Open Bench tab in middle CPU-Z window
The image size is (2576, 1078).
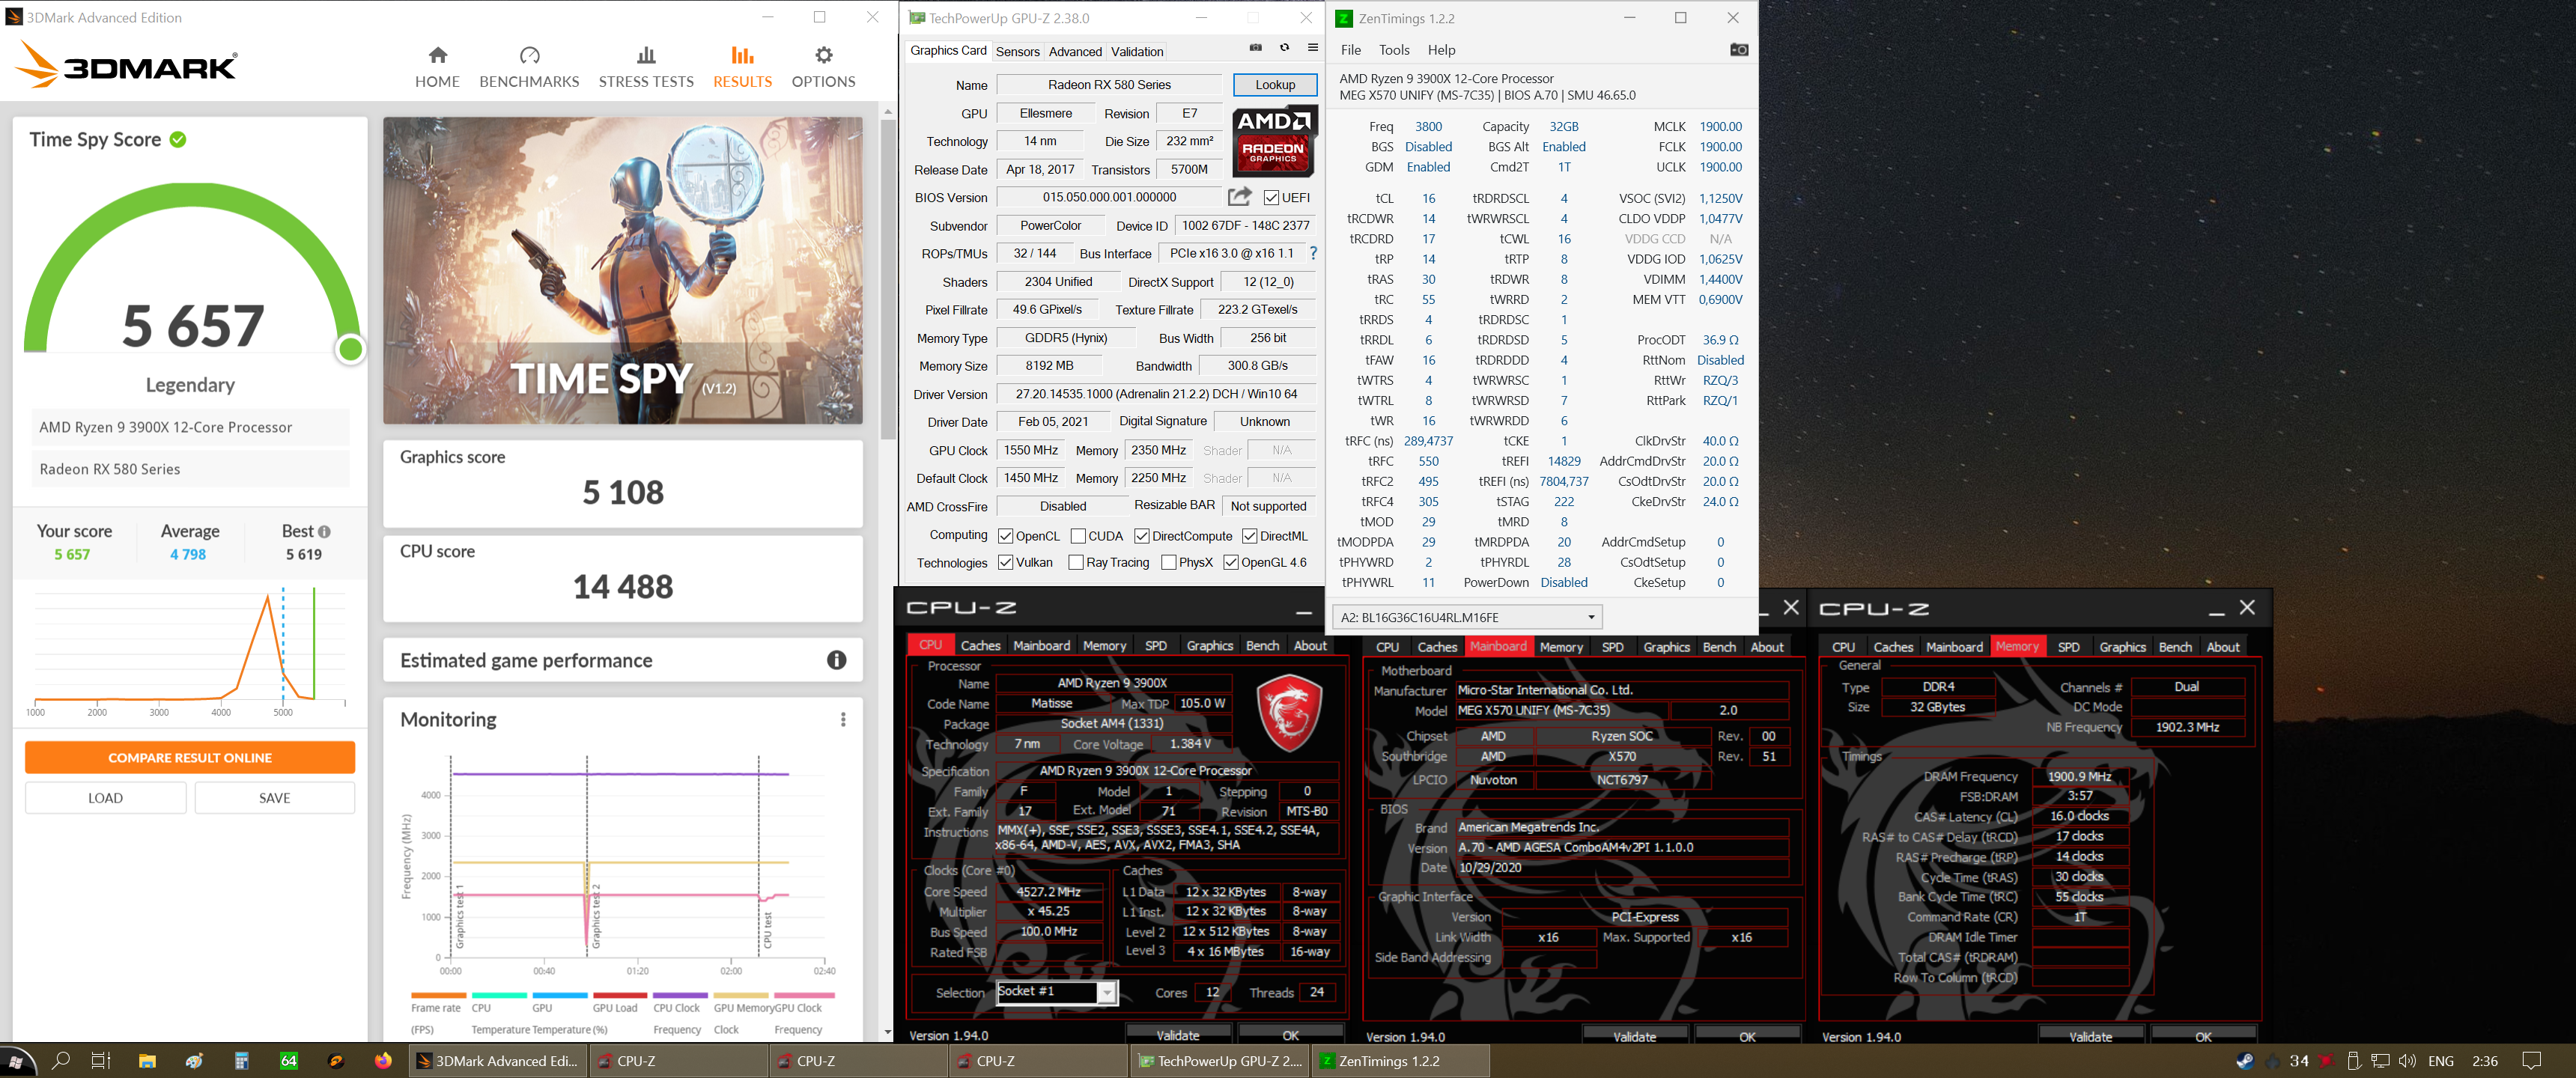click(1719, 647)
